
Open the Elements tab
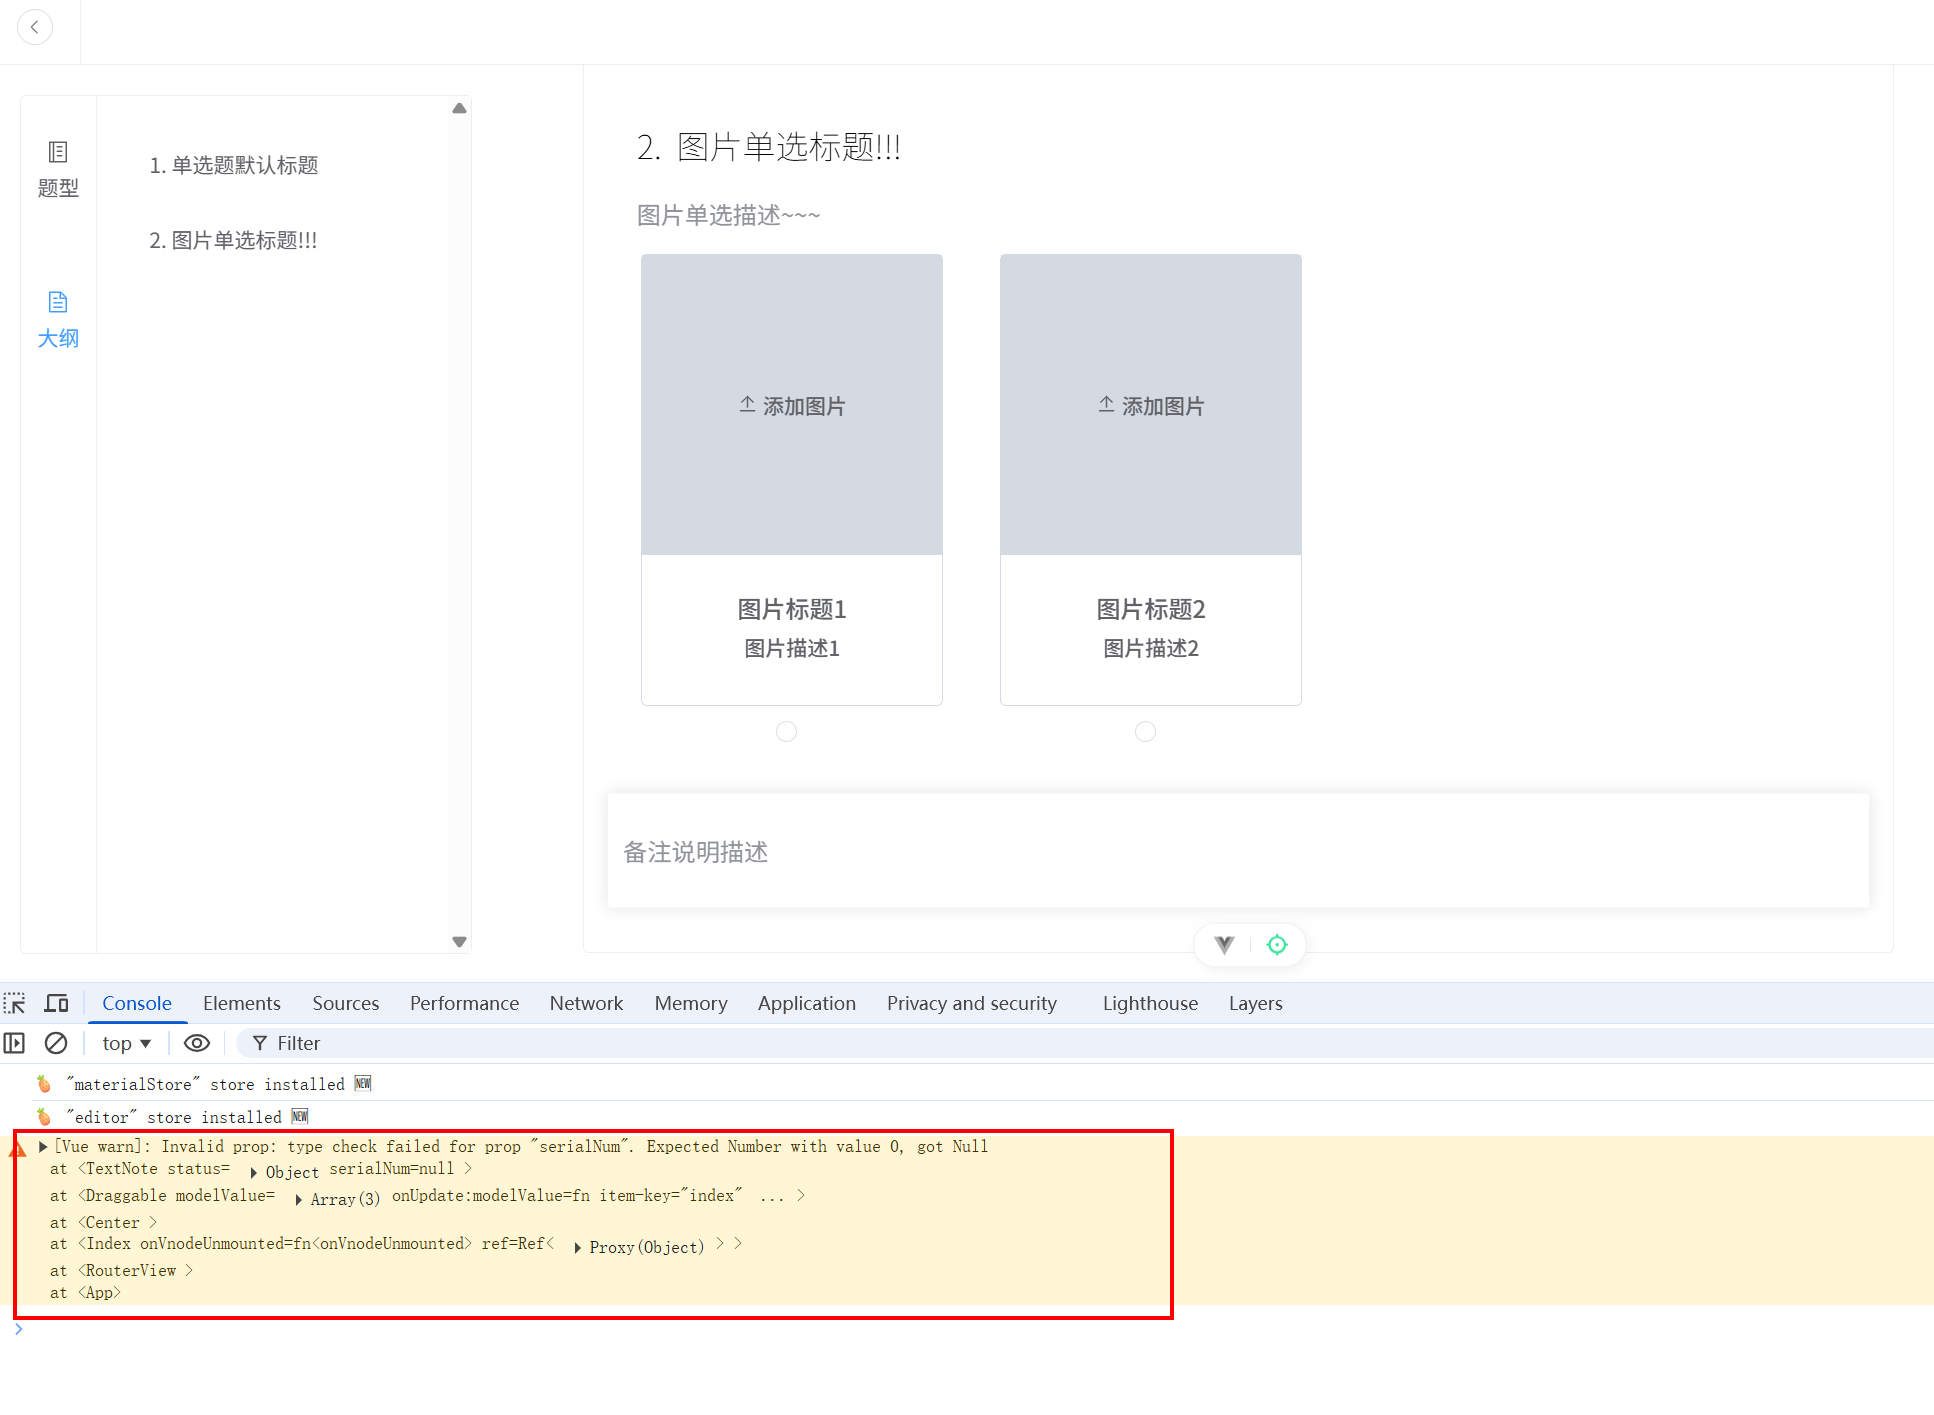click(x=241, y=1003)
